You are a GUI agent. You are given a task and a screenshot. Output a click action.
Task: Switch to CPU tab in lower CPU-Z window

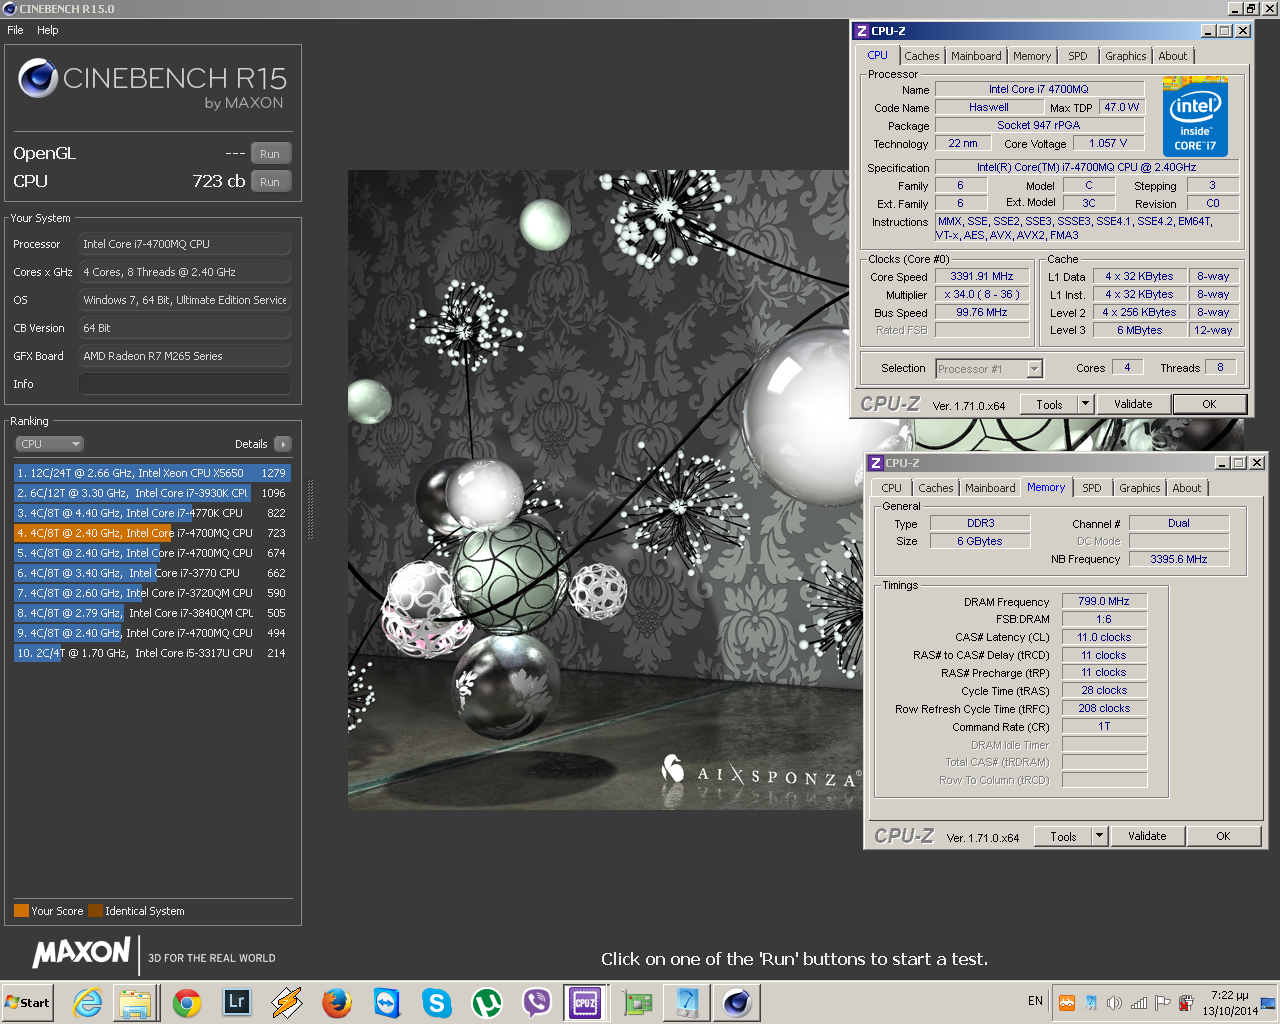coord(891,488)
